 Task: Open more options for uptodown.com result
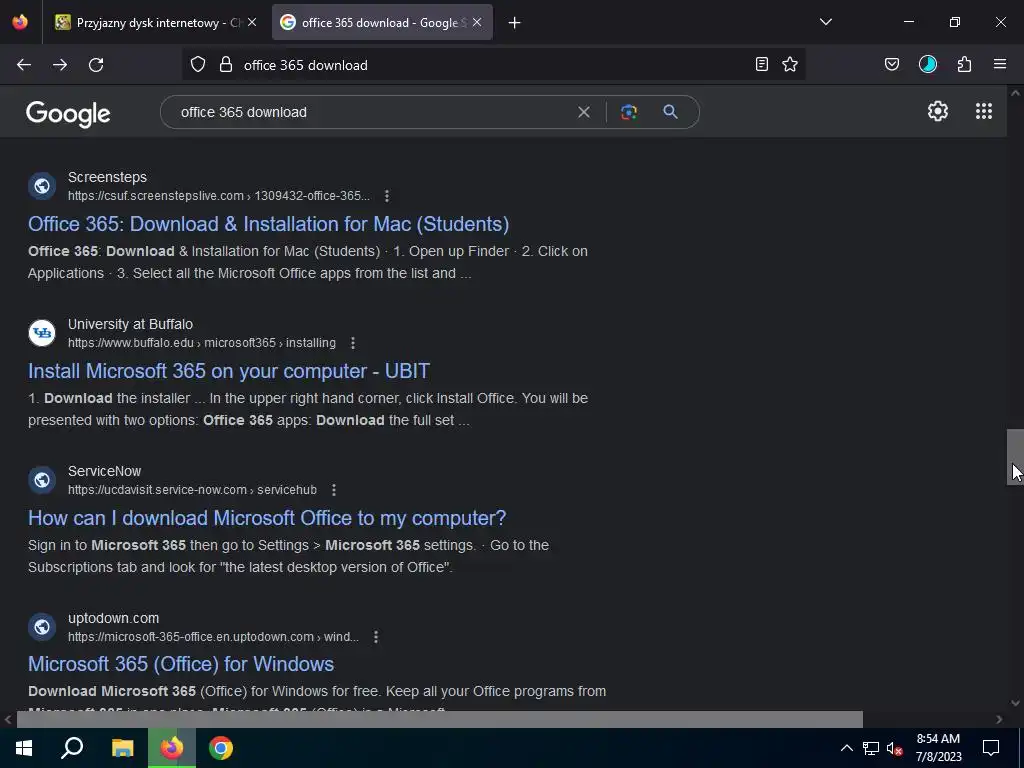[x=376, y=637]
